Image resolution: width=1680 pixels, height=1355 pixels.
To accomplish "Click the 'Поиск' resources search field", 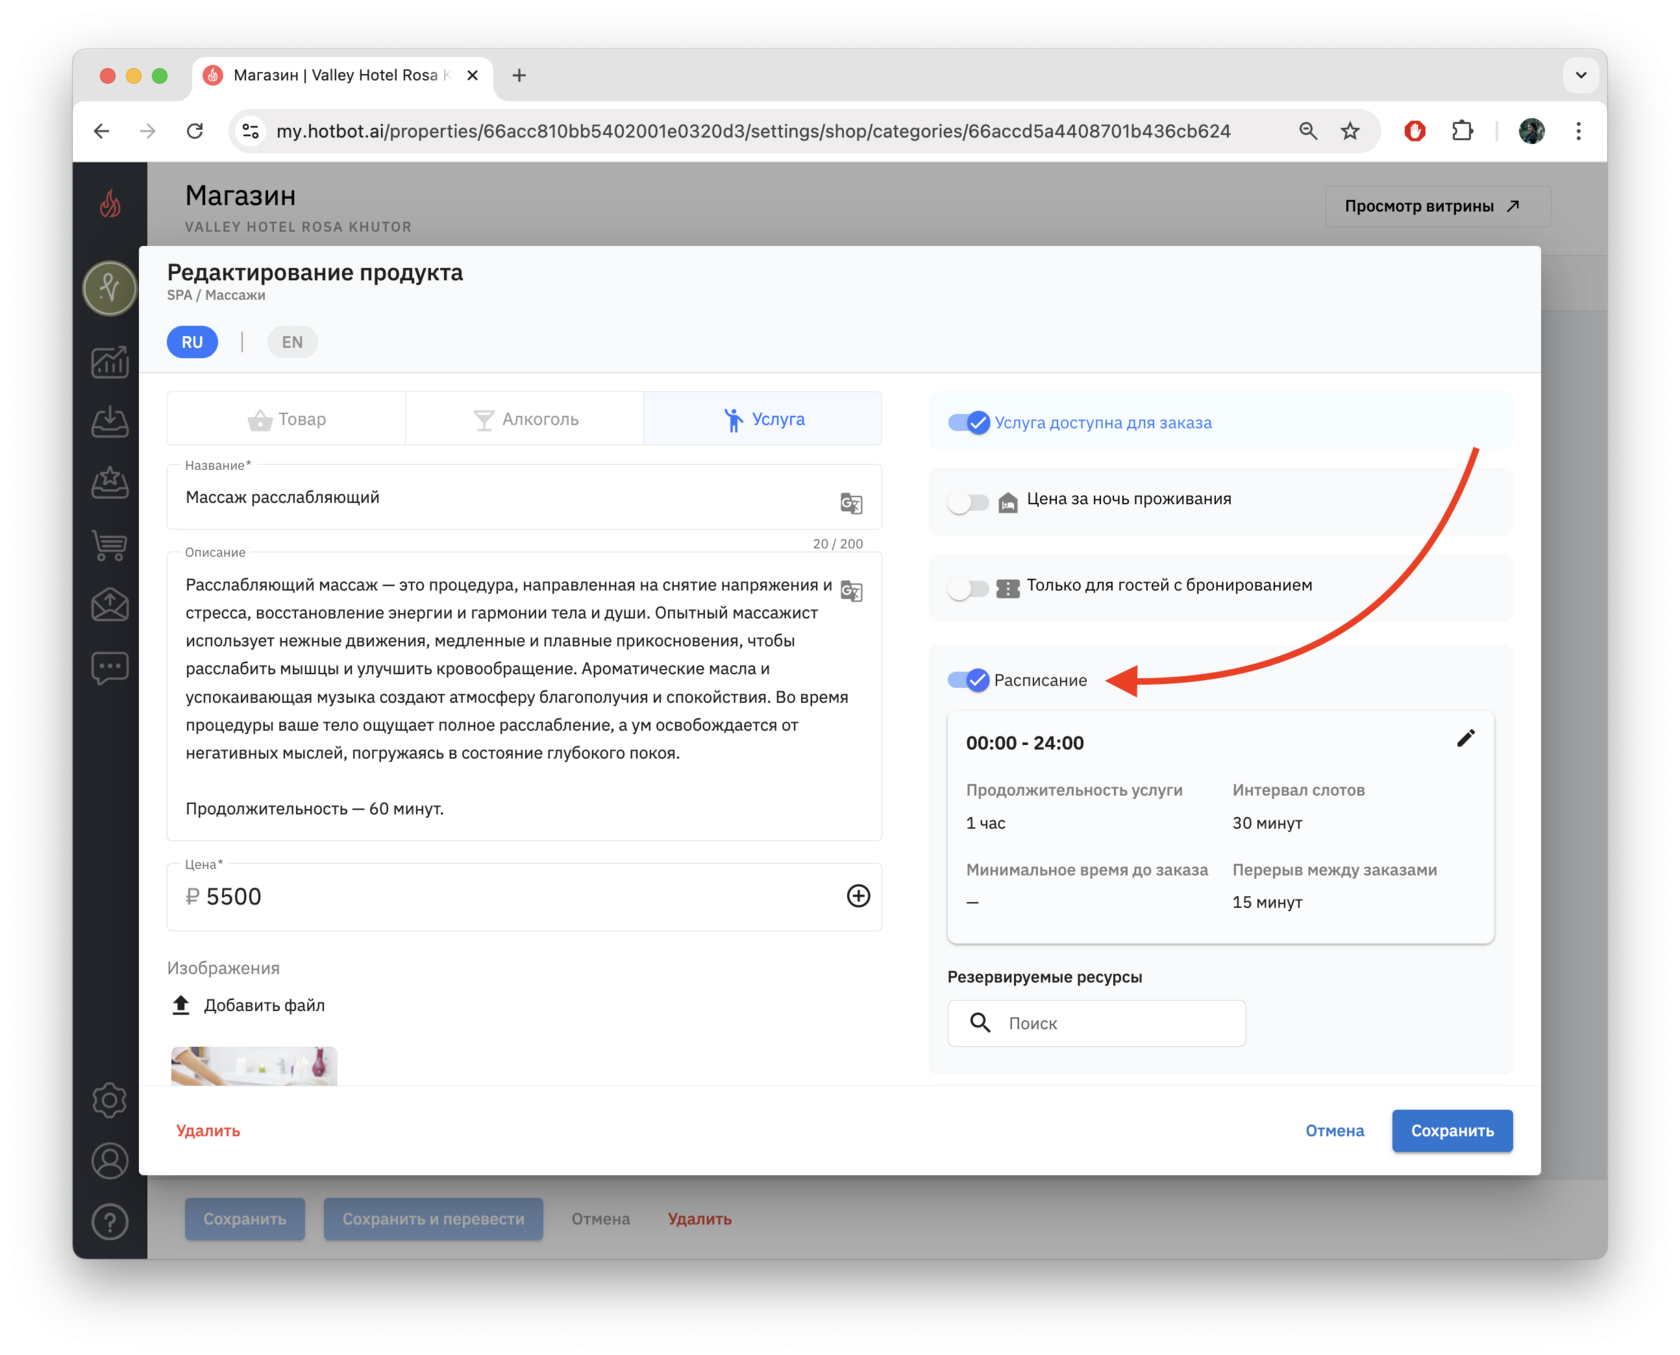I will [x=1096, y=1023].
